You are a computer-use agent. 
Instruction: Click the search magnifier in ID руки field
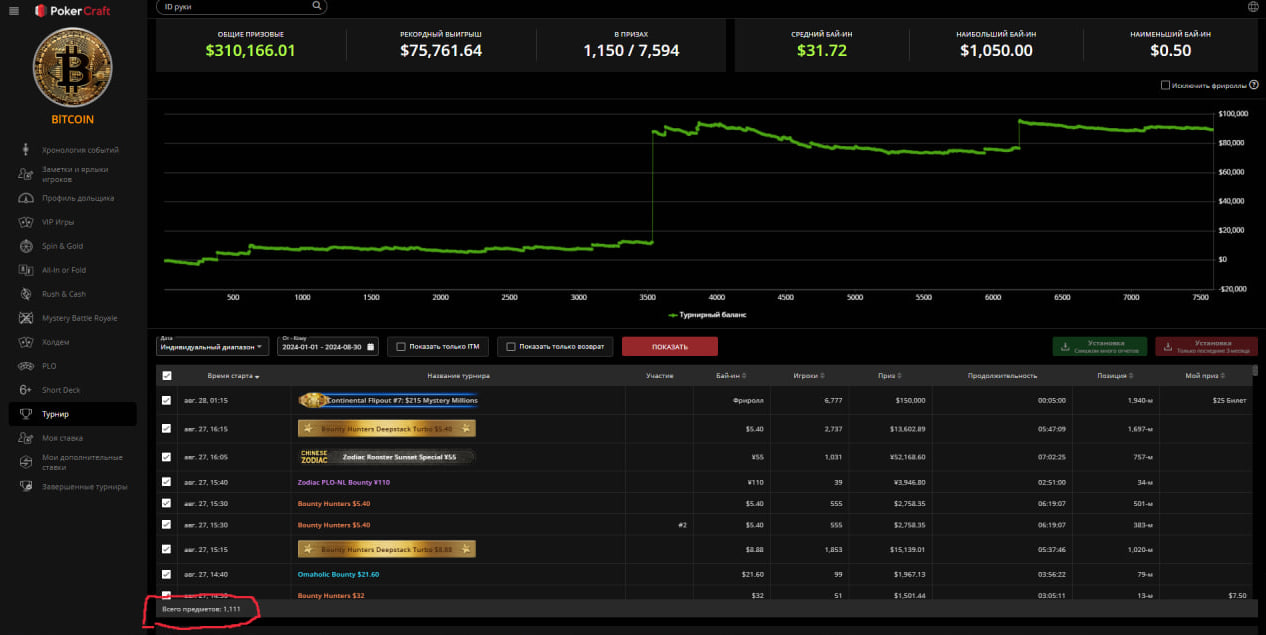pyautogui.click(x=317, y=5)
